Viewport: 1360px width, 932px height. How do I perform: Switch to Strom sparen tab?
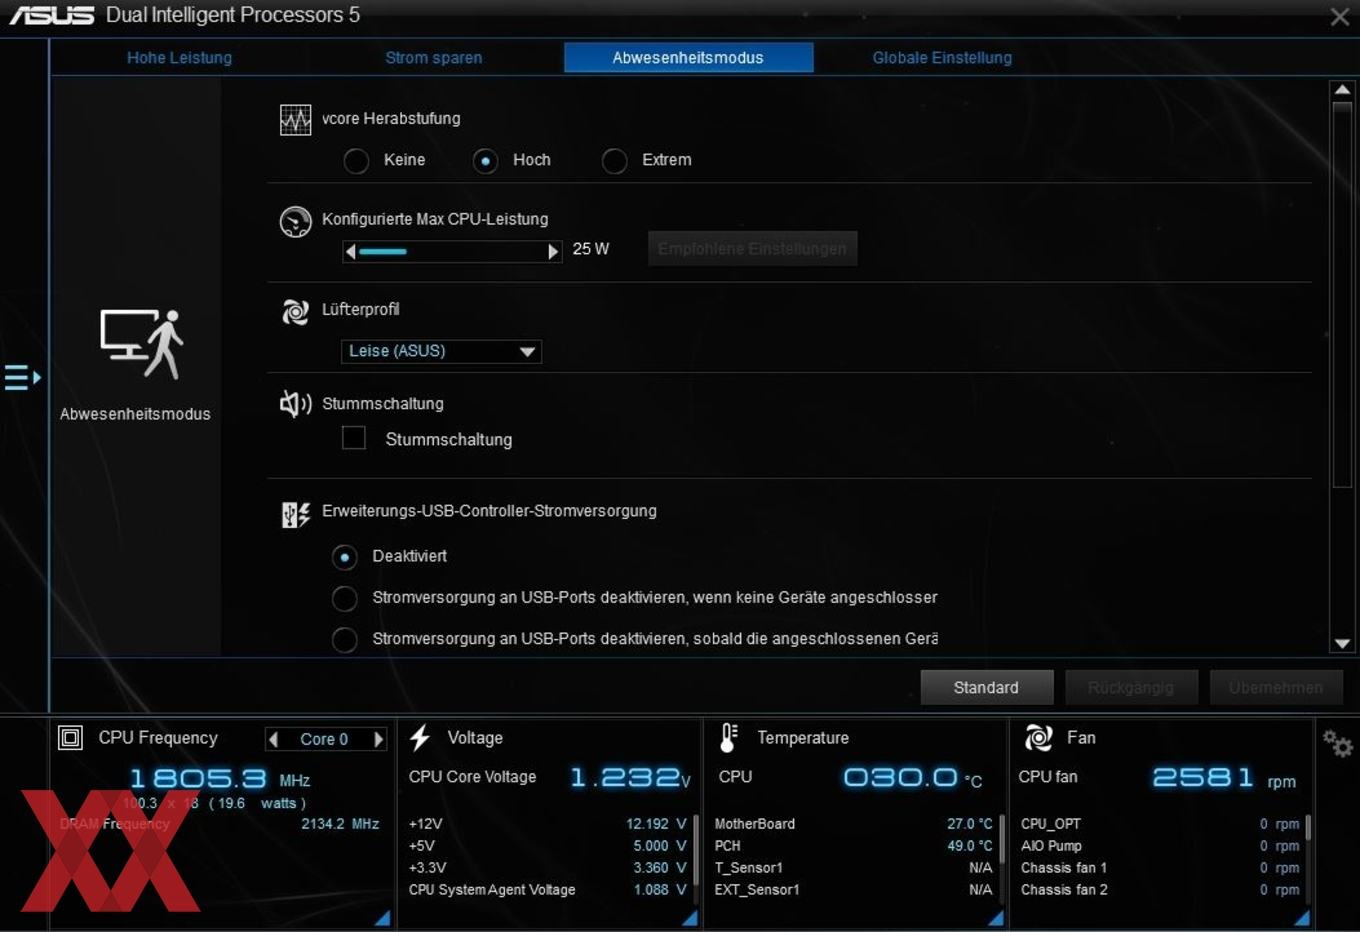[434, 58]
